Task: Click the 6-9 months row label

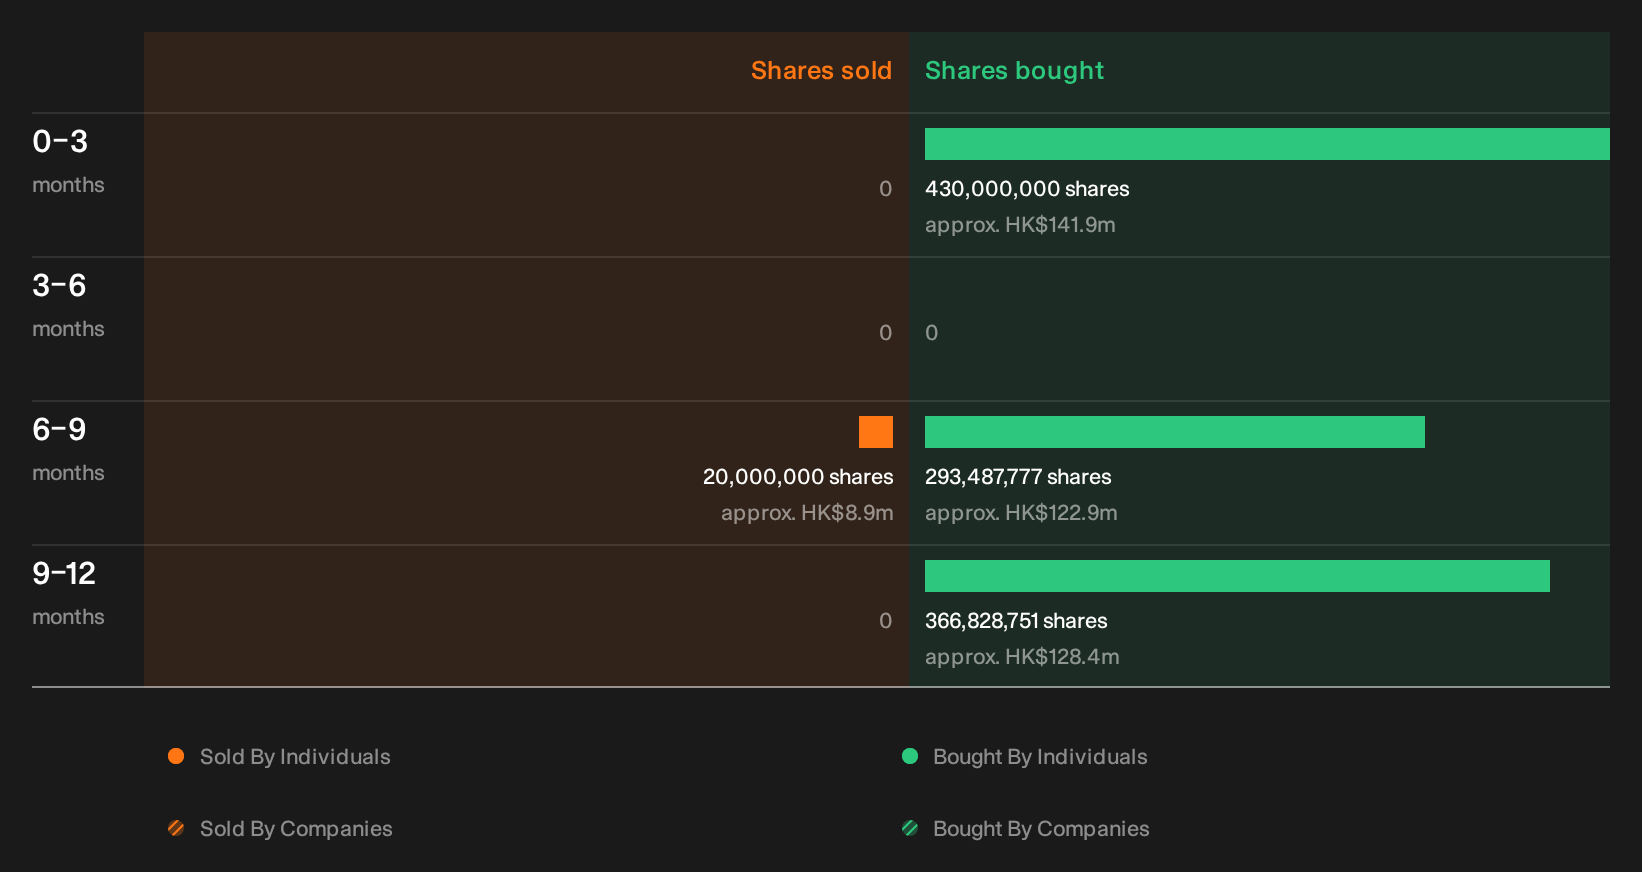Action: (x=68, y=450)
